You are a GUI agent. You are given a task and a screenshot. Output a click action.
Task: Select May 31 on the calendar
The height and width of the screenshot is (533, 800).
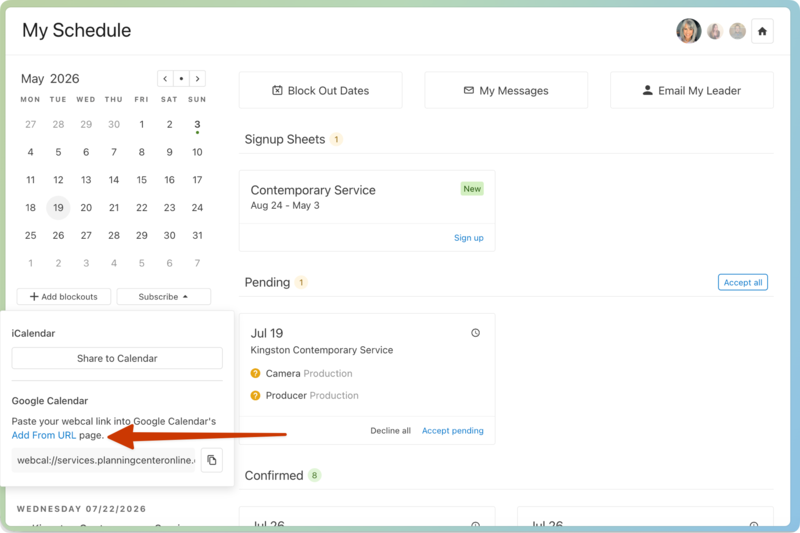pos(197,236)
